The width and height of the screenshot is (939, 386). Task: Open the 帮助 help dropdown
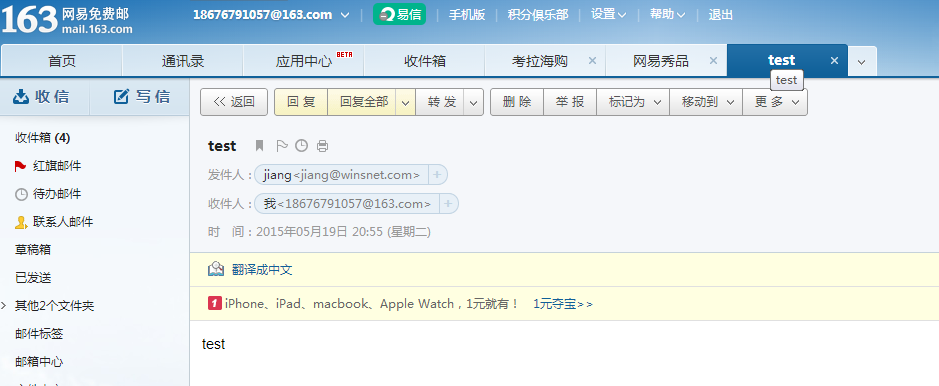pyautogui.click(x=667, y=15)
